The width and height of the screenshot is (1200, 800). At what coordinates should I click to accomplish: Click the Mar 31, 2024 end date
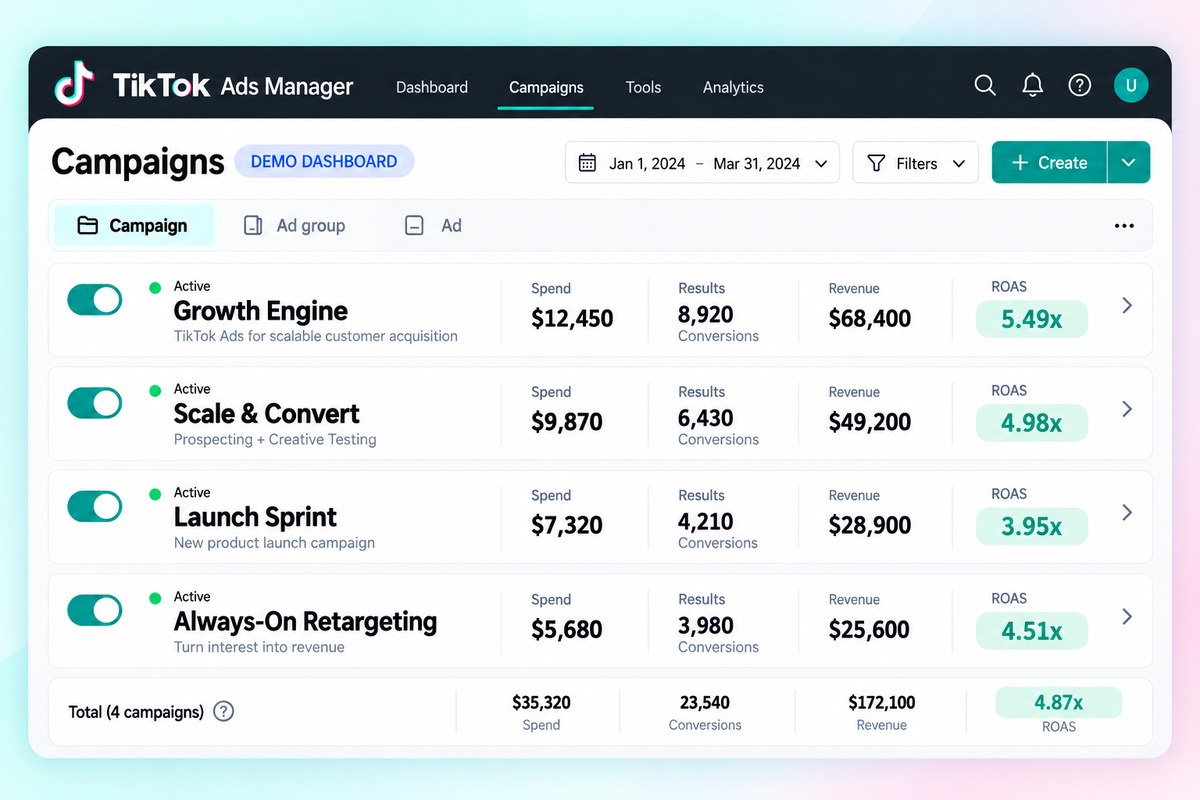point(757,163)
